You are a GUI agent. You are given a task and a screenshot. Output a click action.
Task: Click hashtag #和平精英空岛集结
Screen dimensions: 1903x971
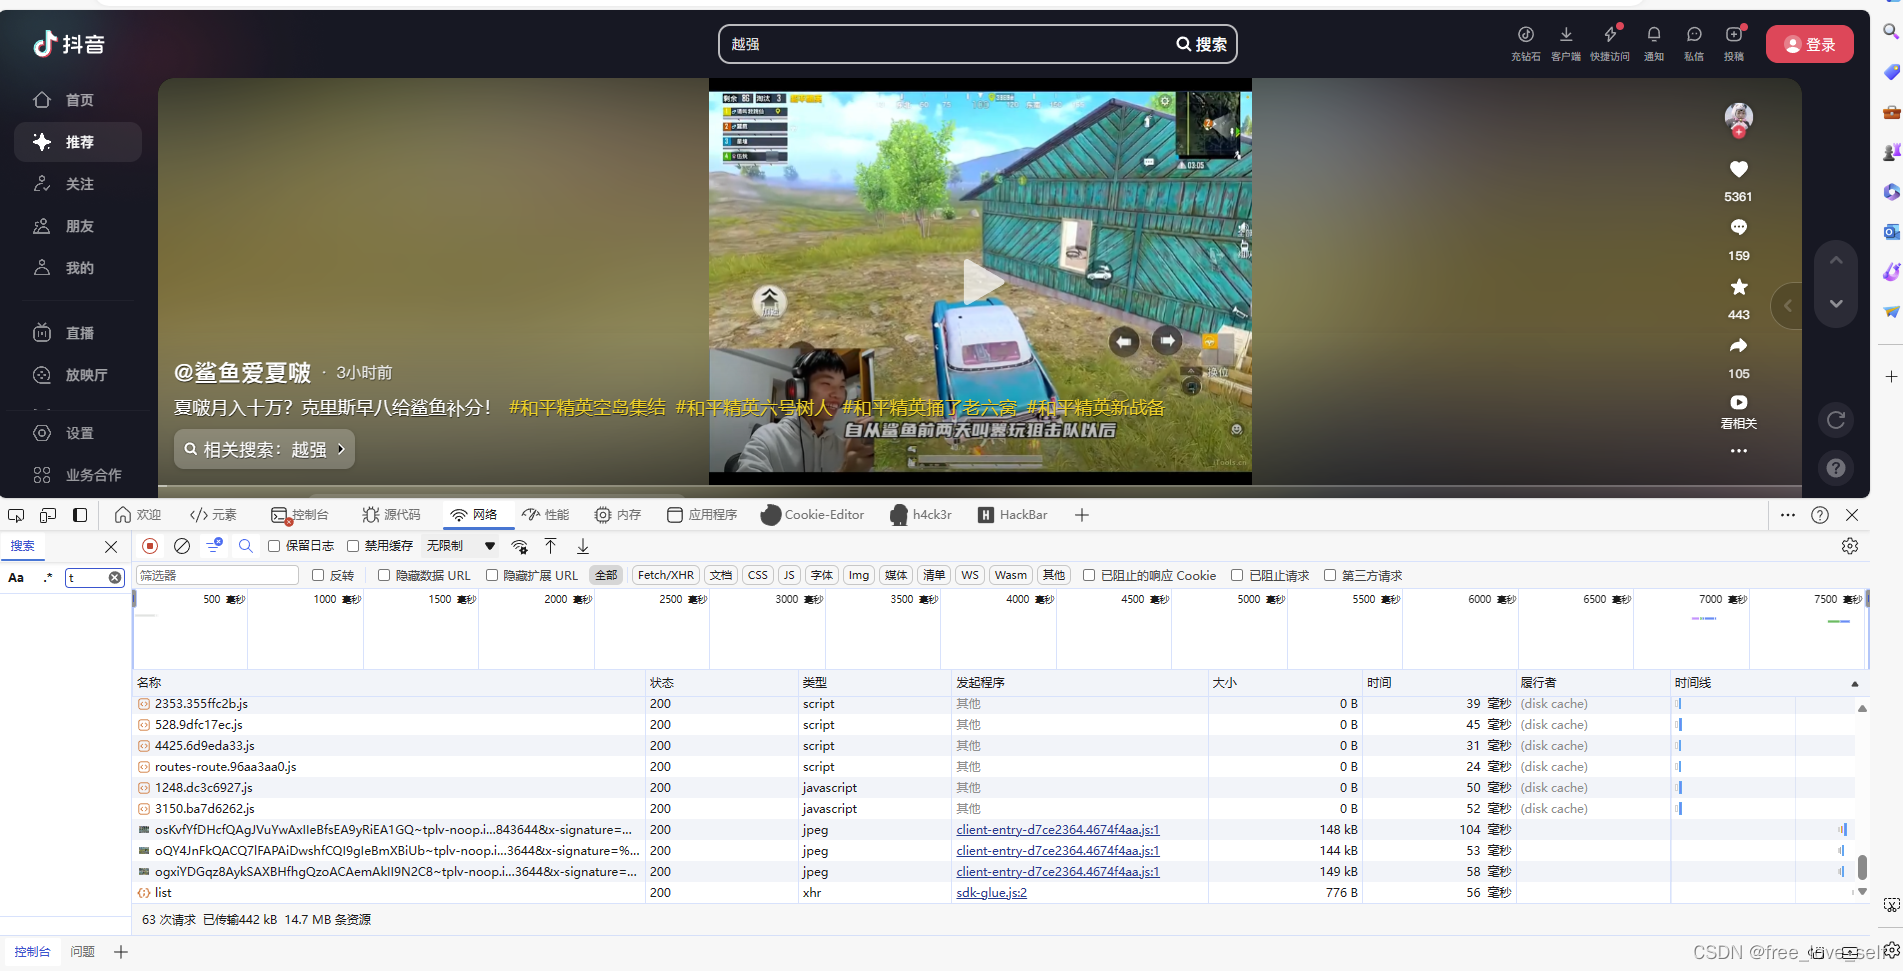click(x=587, y=408)
